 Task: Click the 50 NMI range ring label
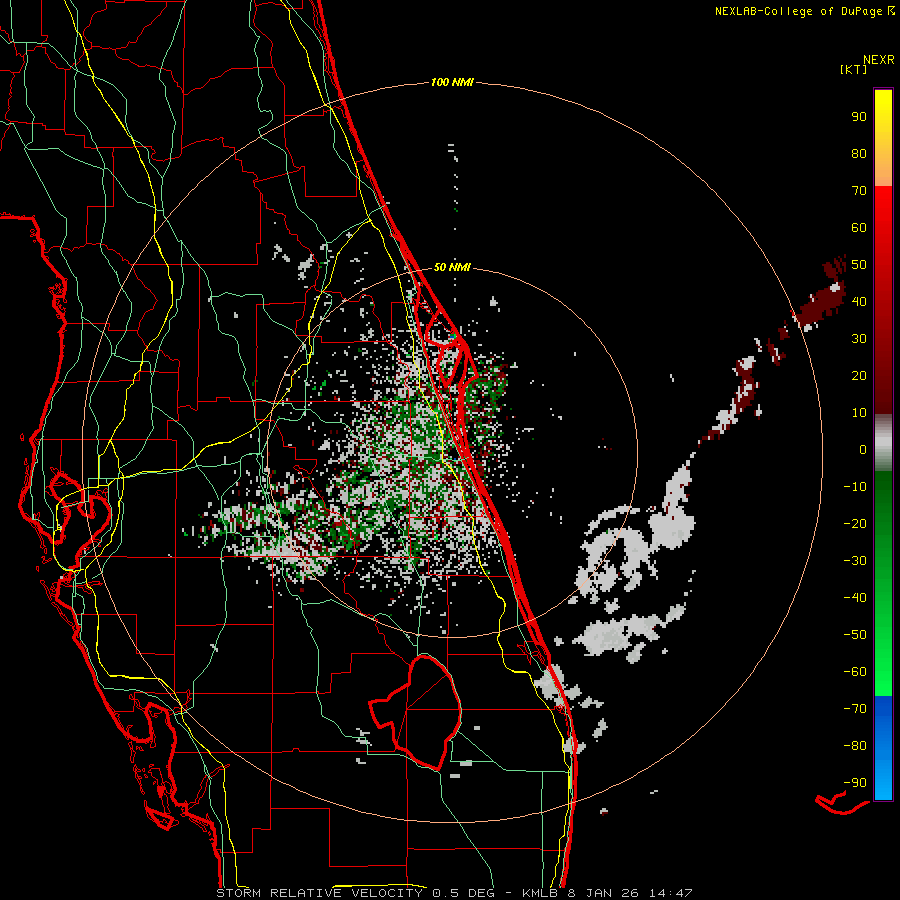[x=452, y=267]
